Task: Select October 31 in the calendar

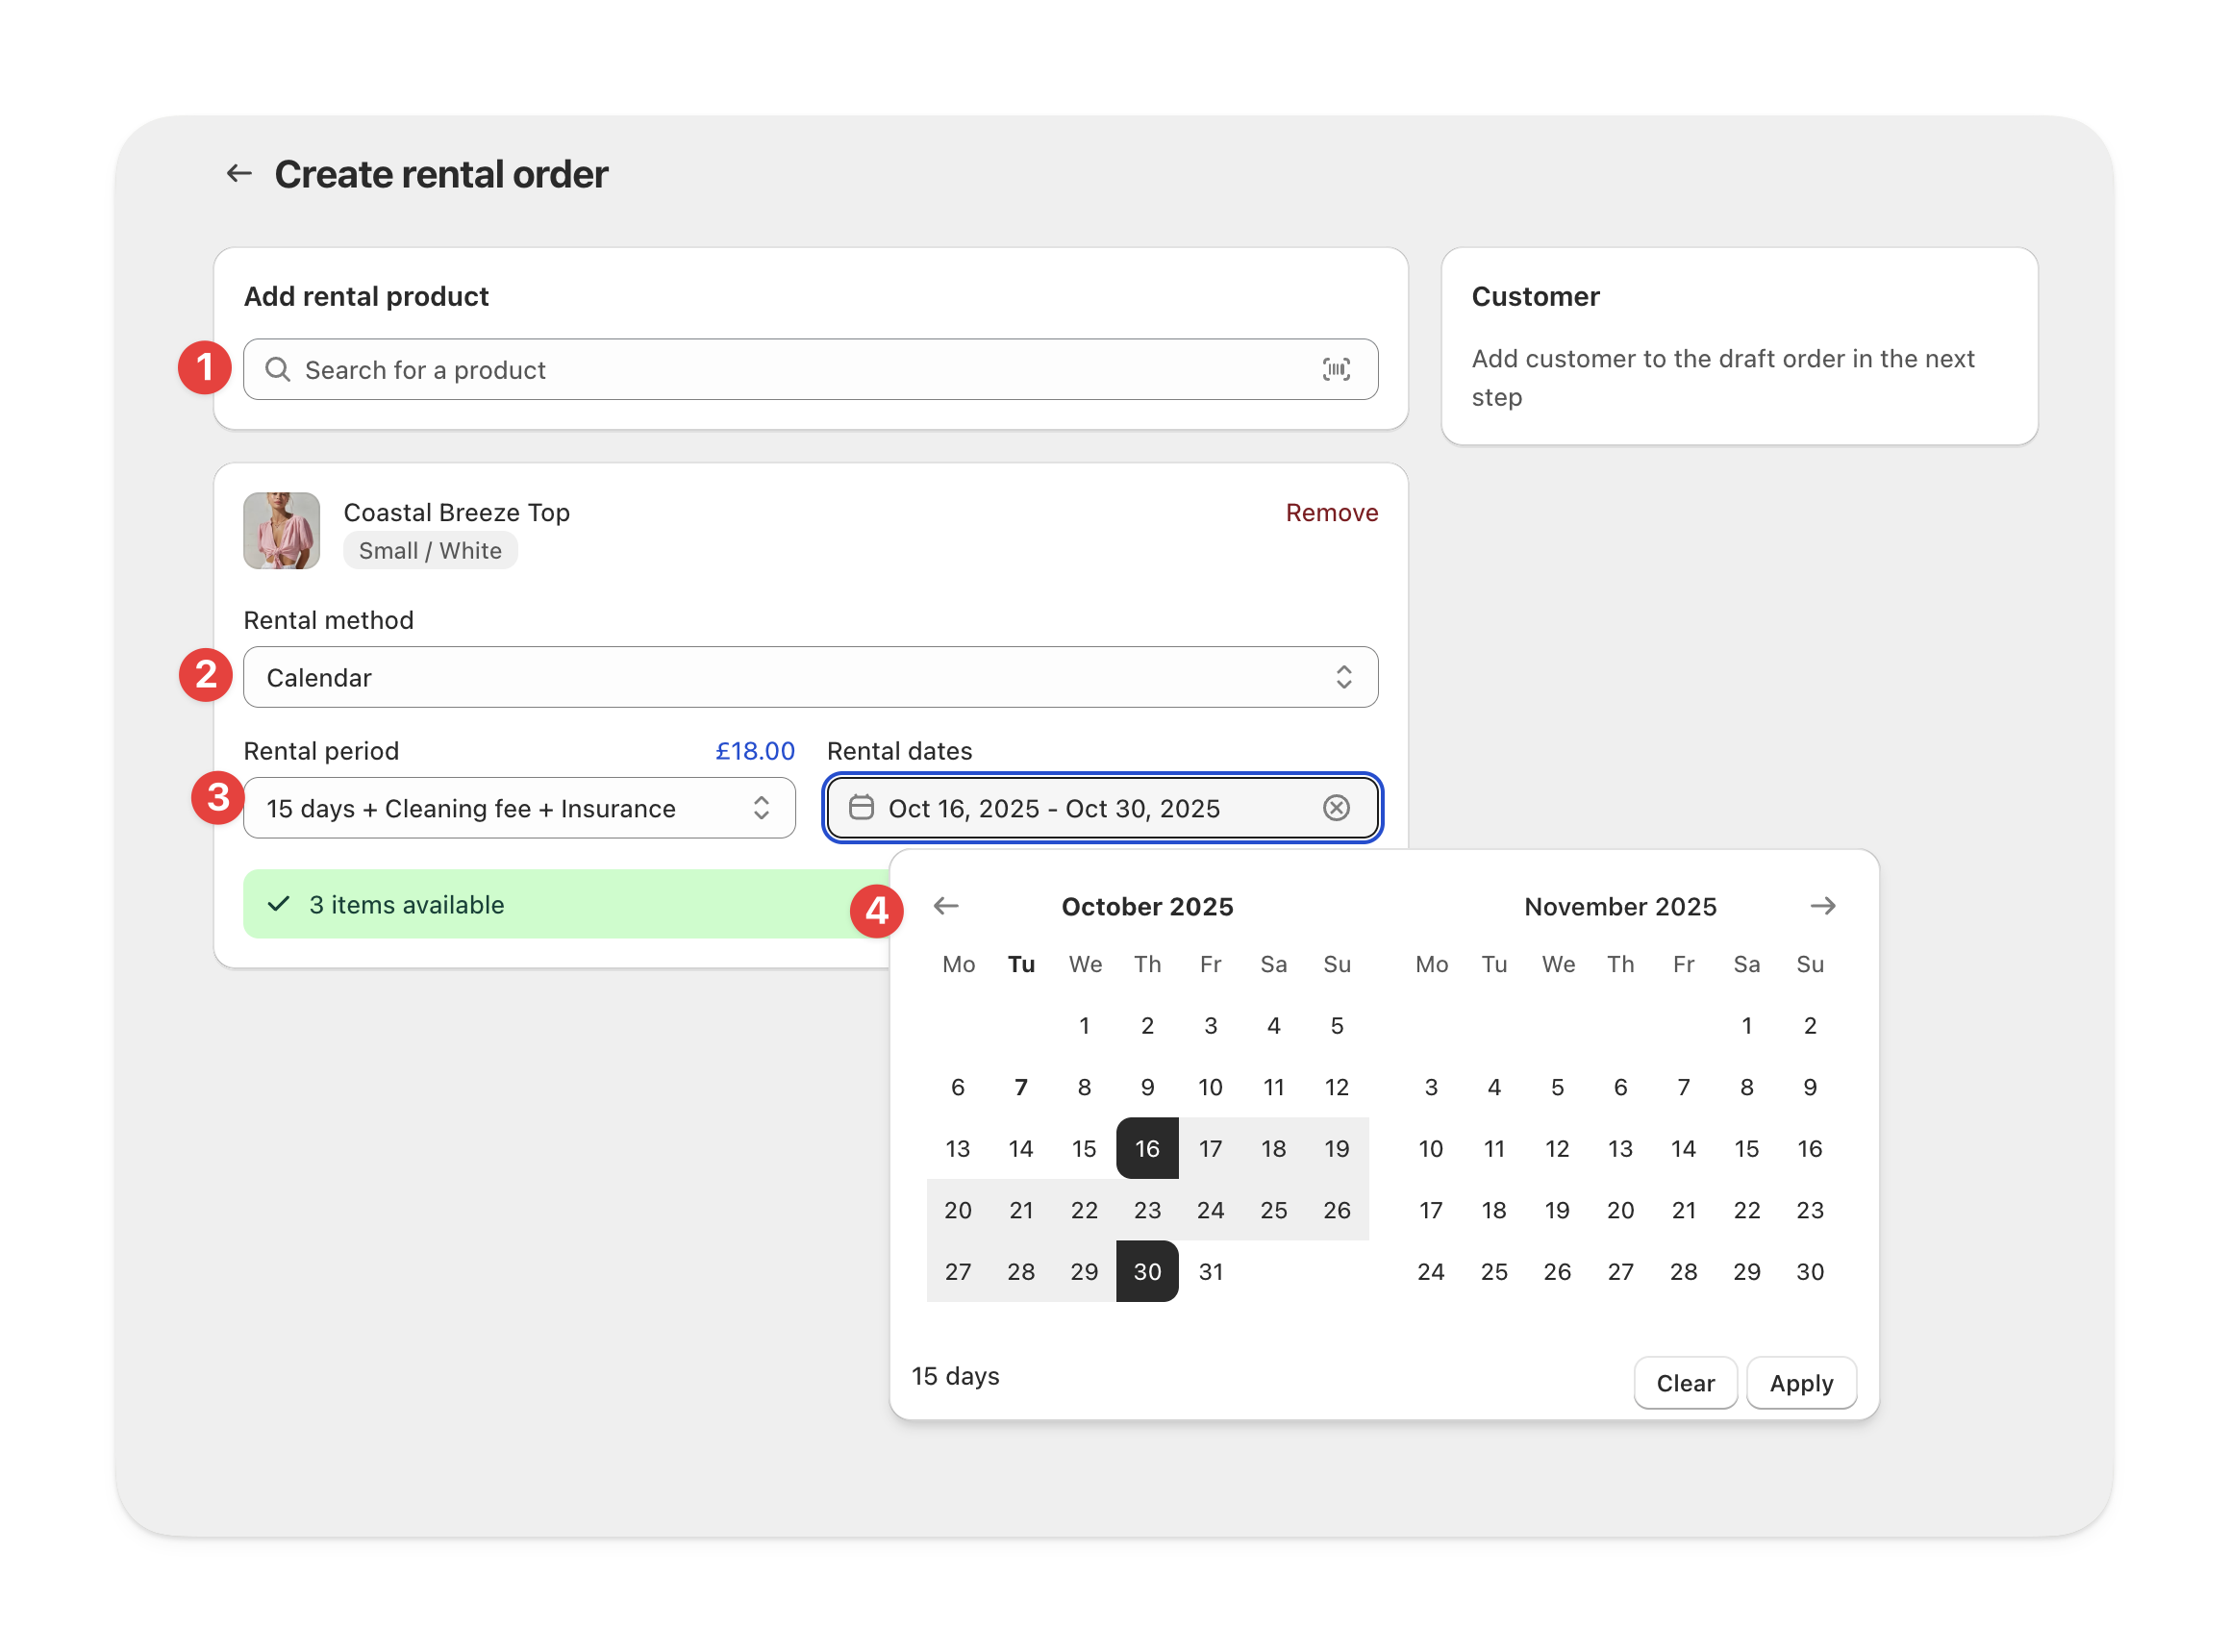Action: [x=1210, y=1272]
